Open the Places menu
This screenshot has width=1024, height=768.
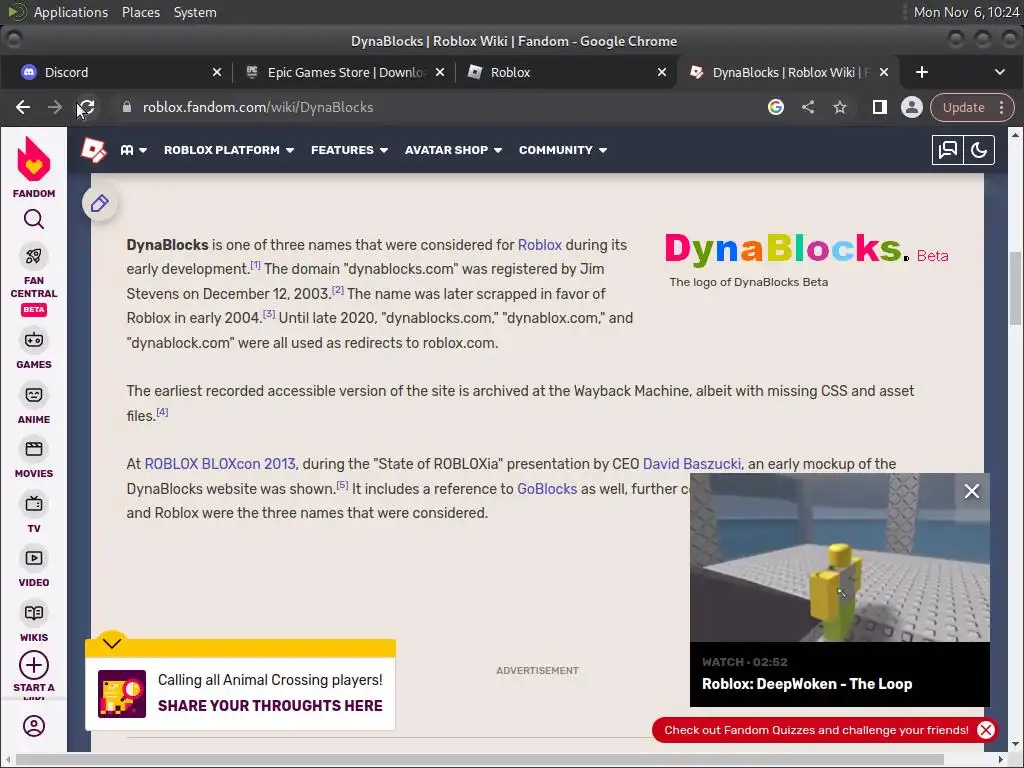[140, 12]
